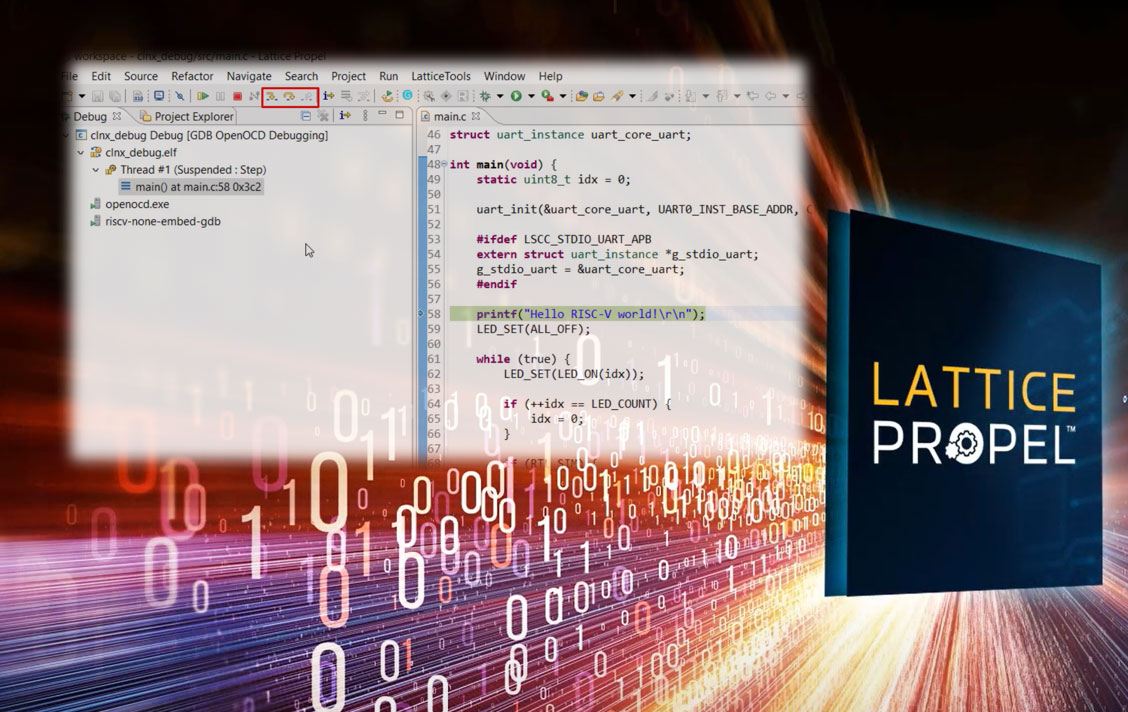
Task: Collapse the main function fold at line 48
Action: [444, 164]
